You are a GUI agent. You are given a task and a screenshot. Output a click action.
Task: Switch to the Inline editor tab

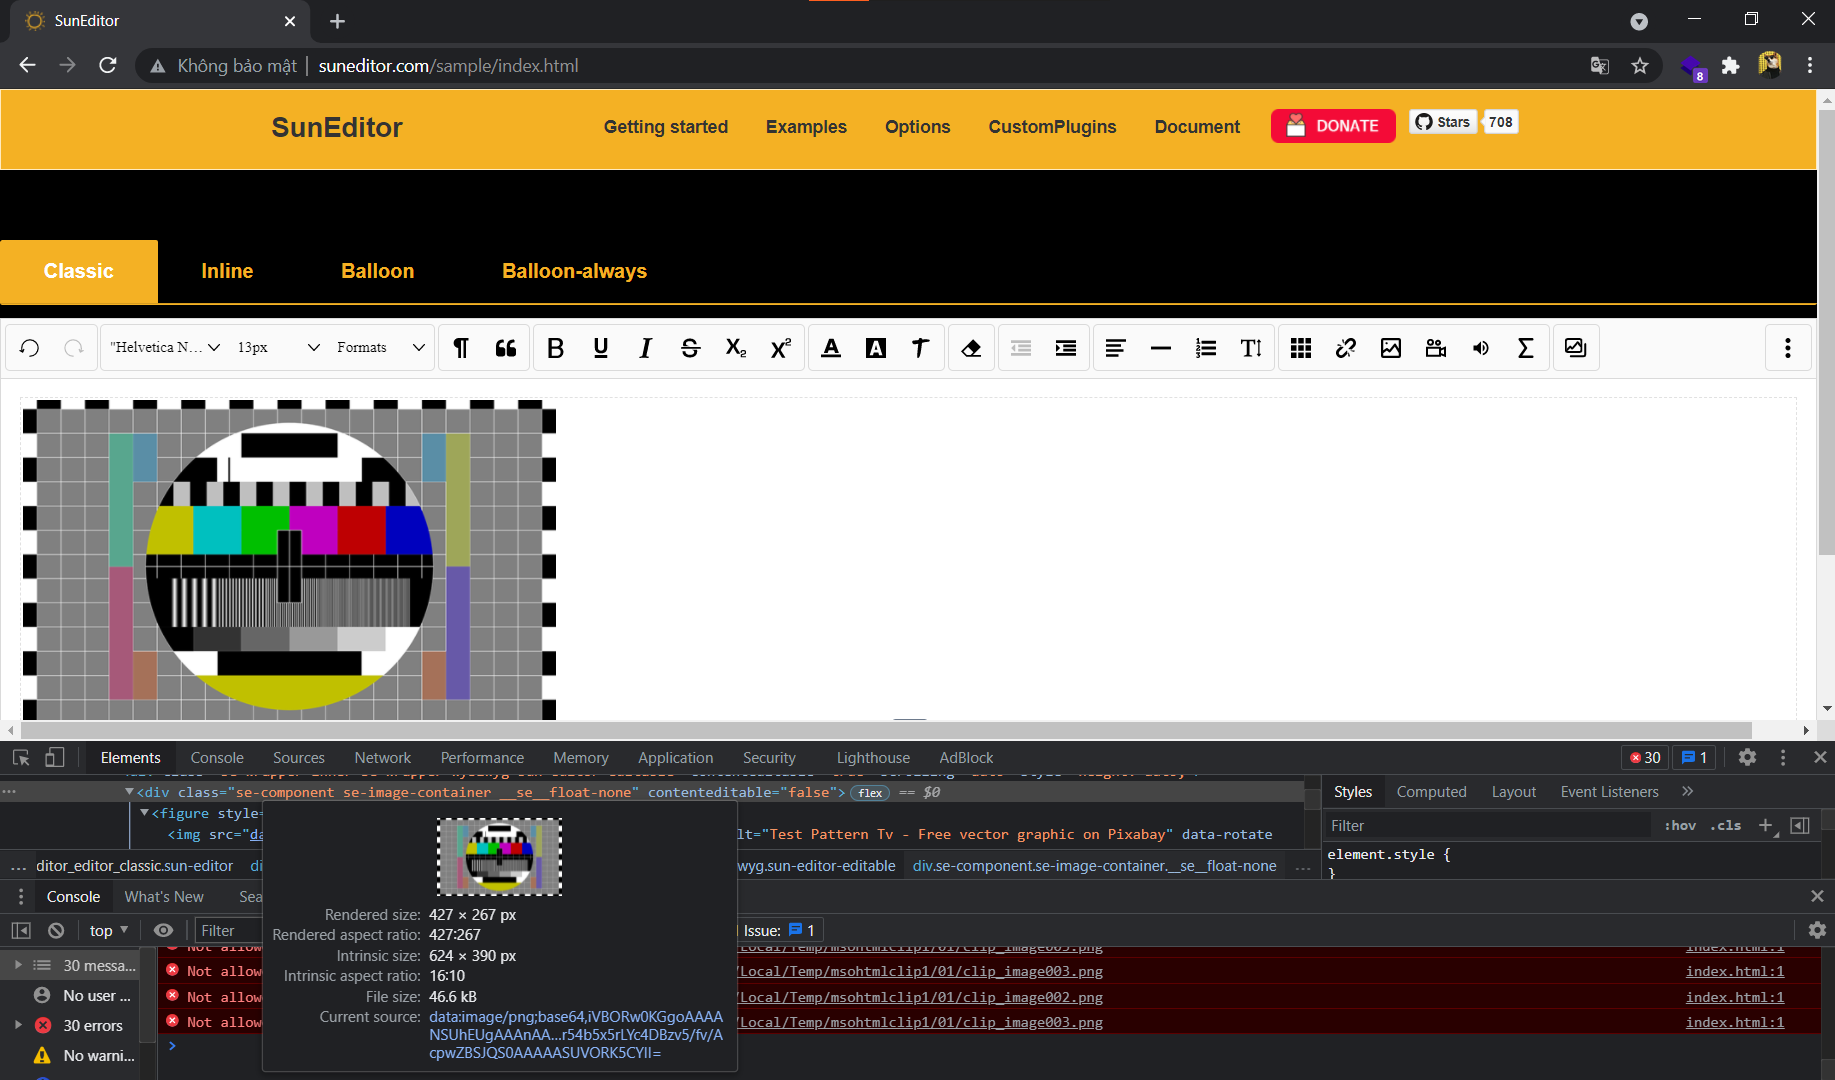click(227, 271)
